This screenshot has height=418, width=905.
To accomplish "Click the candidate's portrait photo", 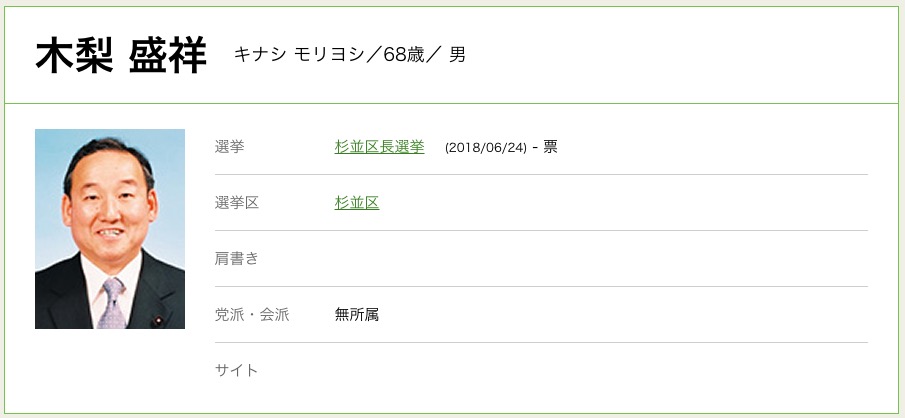I will 110,229.
